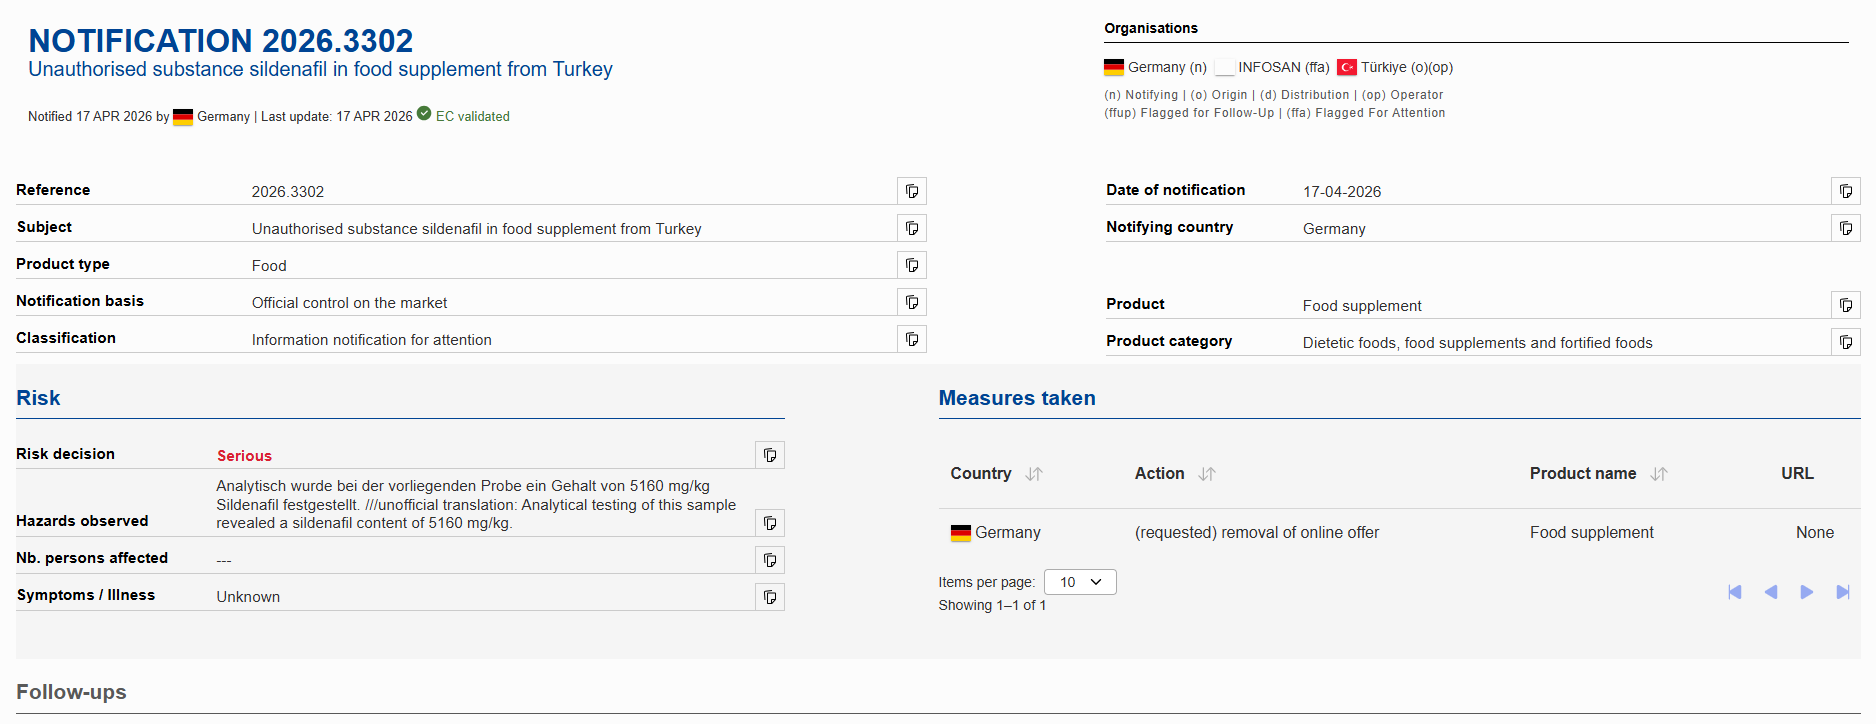This screenshot has height=724, width=1876.
Task: Open the Items per page dropdown
Action: point(1079,582)
